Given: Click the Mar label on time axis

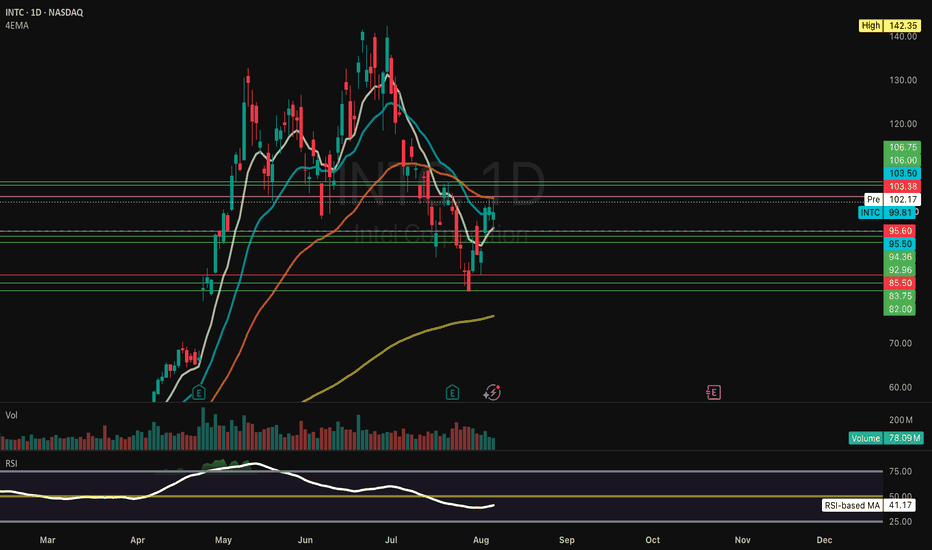Looking at the screenshot, I should [48, 540].
